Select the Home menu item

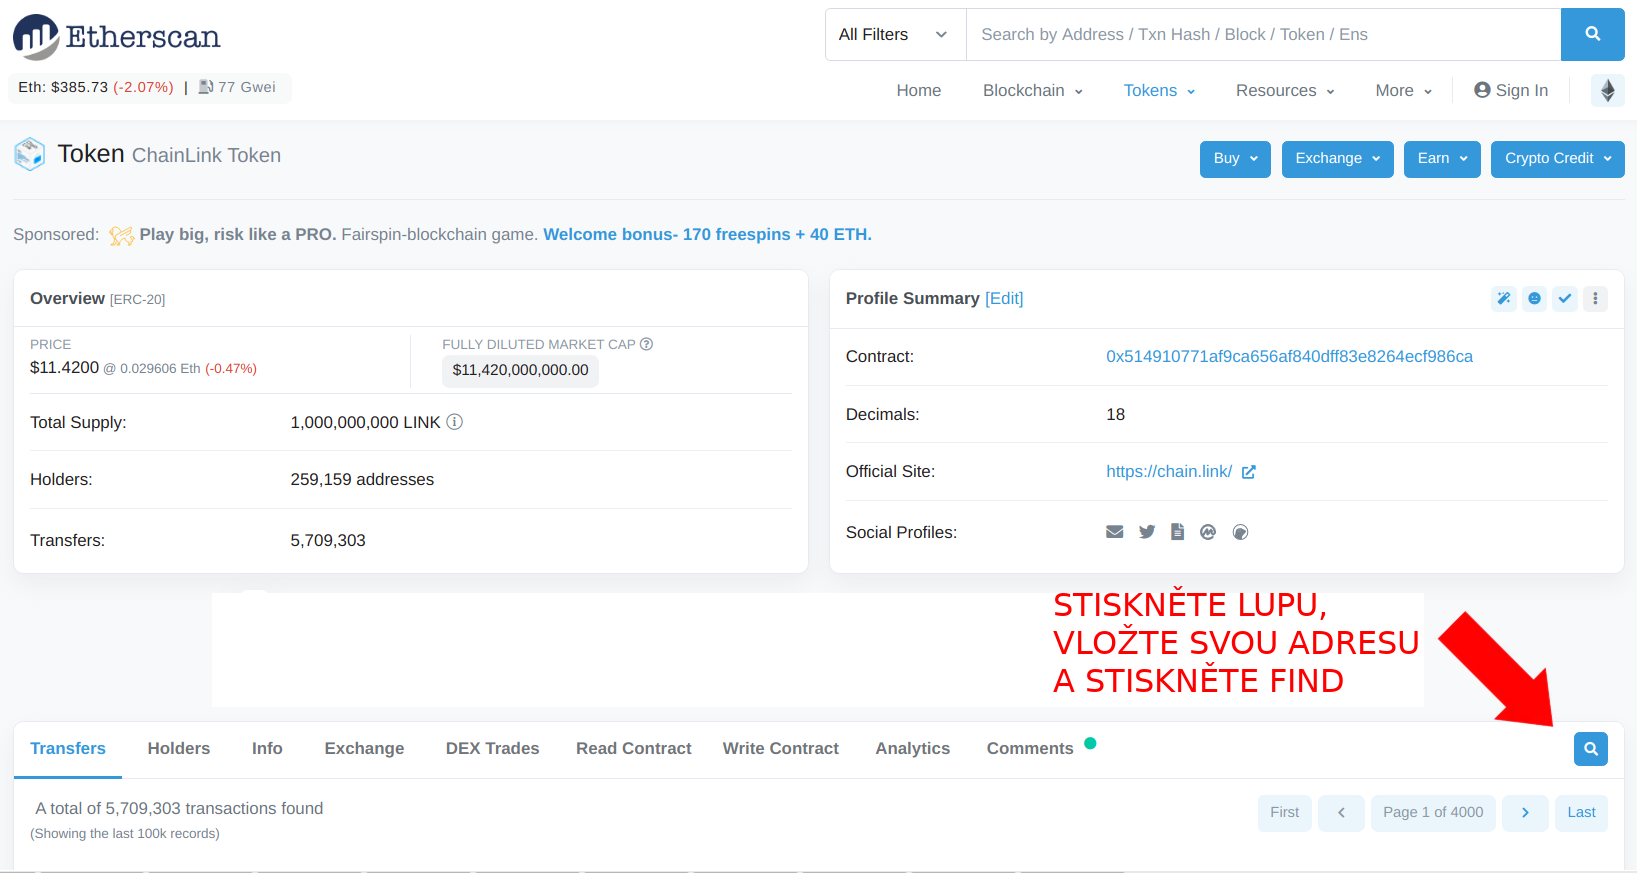click(x=918, y=90)
